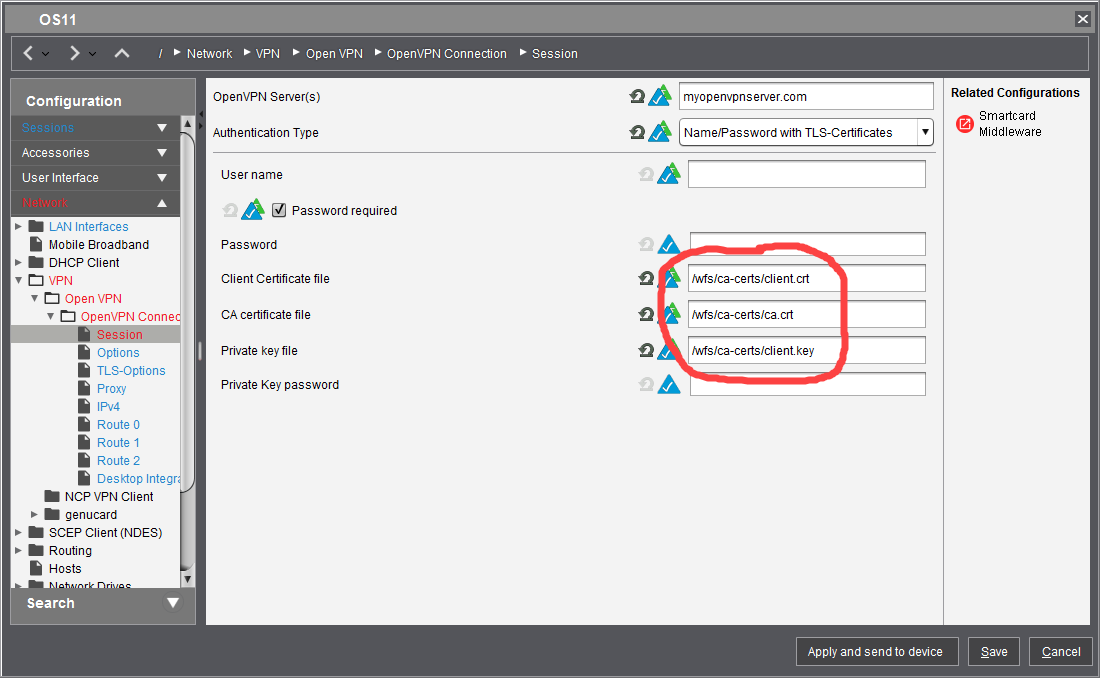Click the forward navigation arrow
The width and height of the screenshot is (1100, 678).
[x=75, y=53]
